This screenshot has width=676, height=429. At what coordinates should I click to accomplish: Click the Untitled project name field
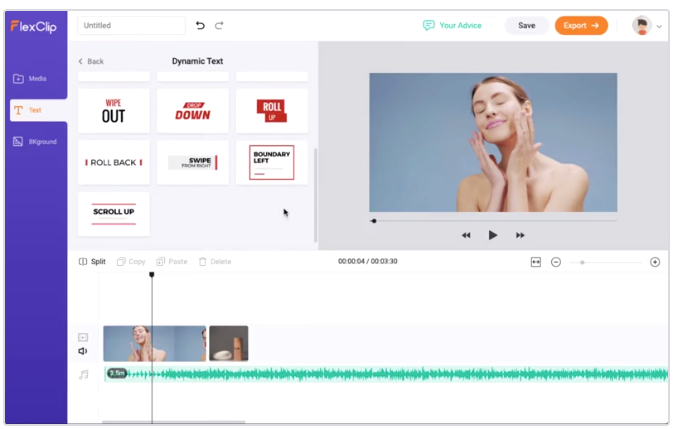point(130,26)
